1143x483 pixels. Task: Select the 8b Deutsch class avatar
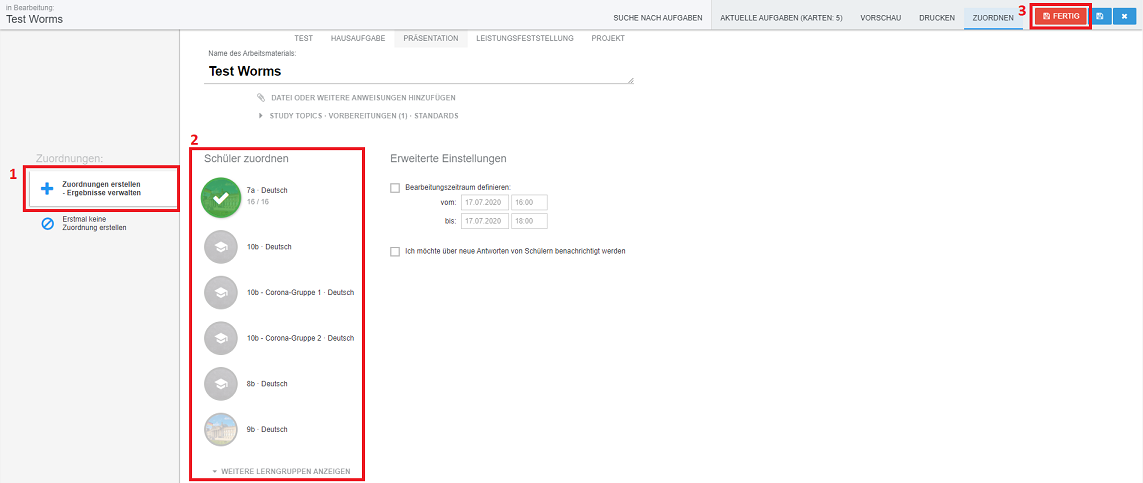[x=221, y=383]
